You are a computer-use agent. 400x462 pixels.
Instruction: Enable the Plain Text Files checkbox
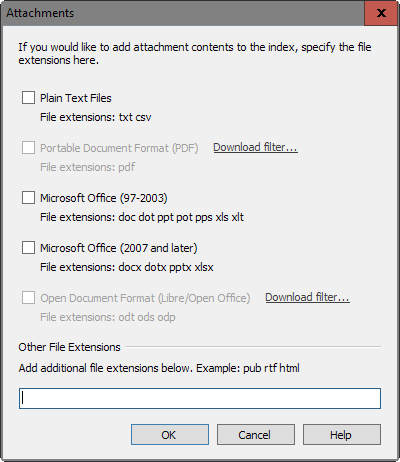(28, 98)
